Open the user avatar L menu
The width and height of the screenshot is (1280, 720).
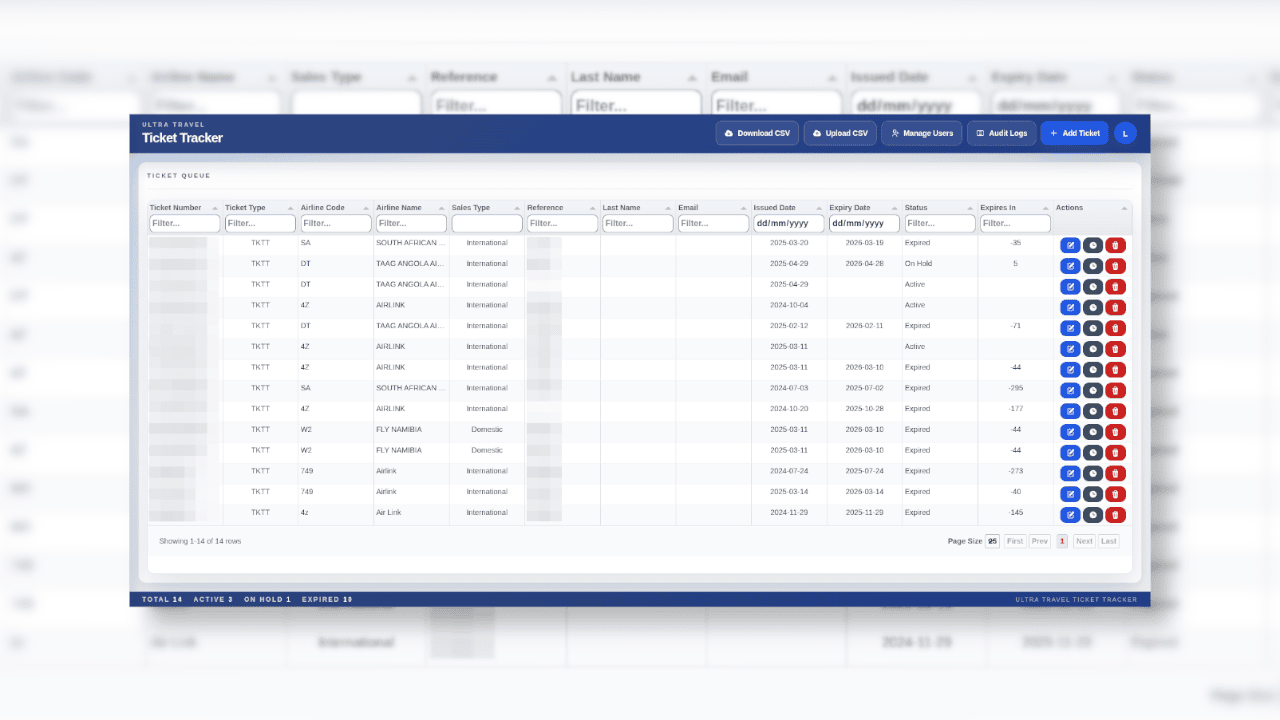[x=1125, y=133]
